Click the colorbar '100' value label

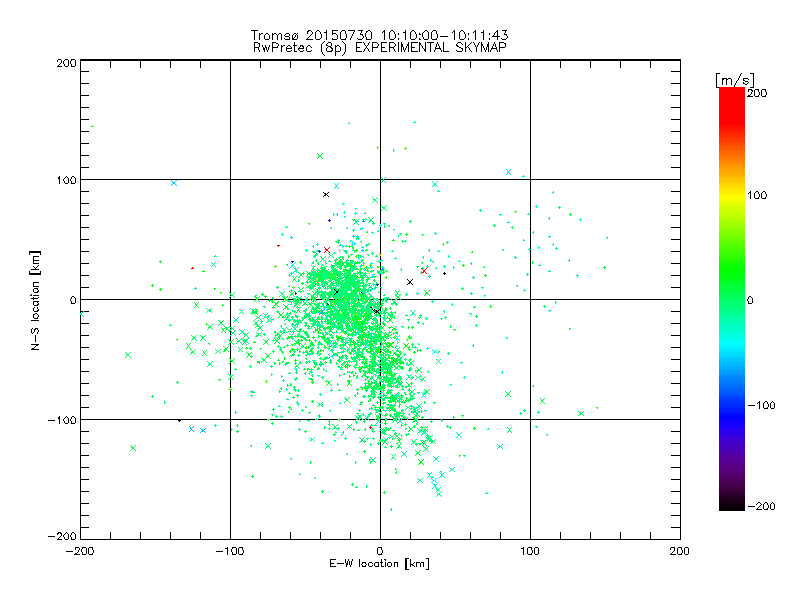pos(757,195)
